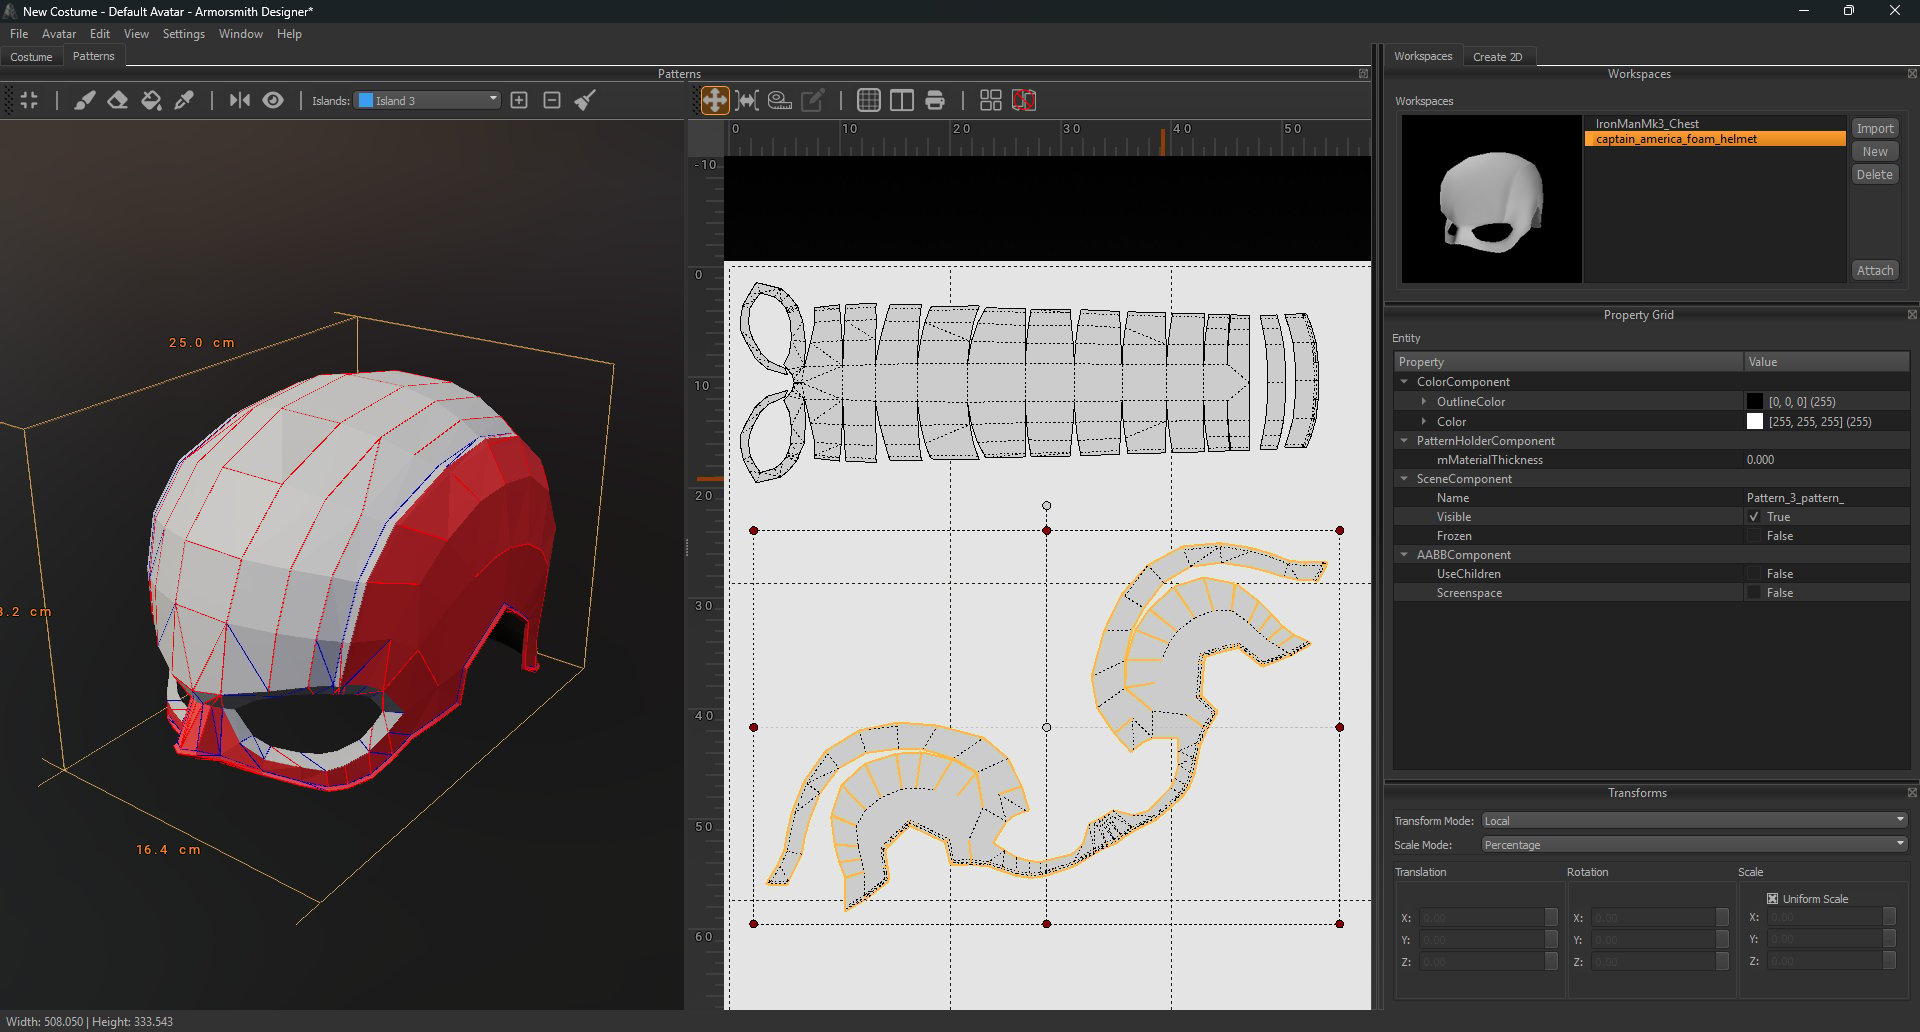Click the broom clear islands icon
1920x1032 pixels.
585,100
